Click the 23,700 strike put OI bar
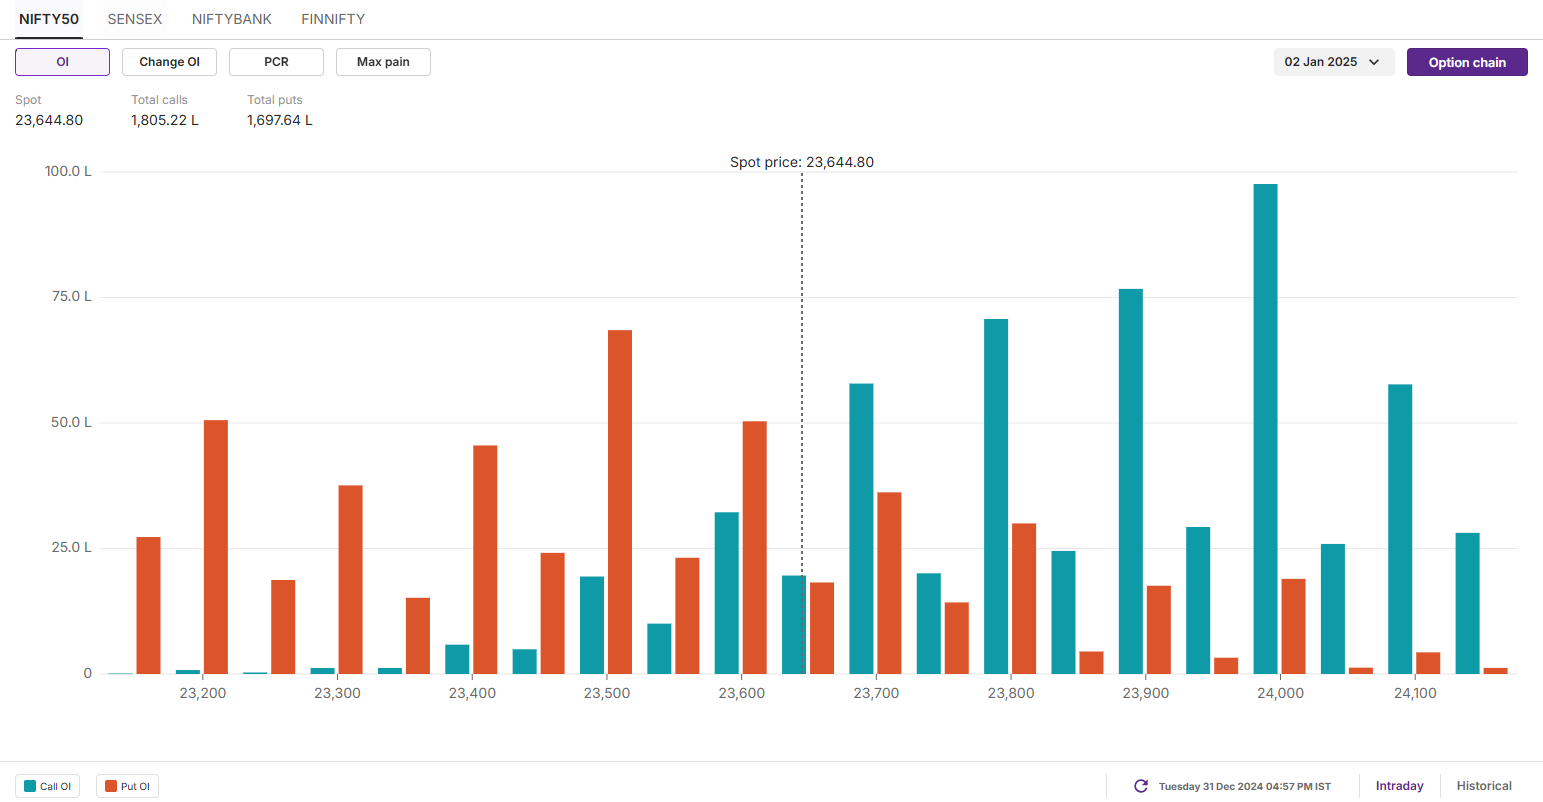The image size is (1543, 802). pos(889,583)
